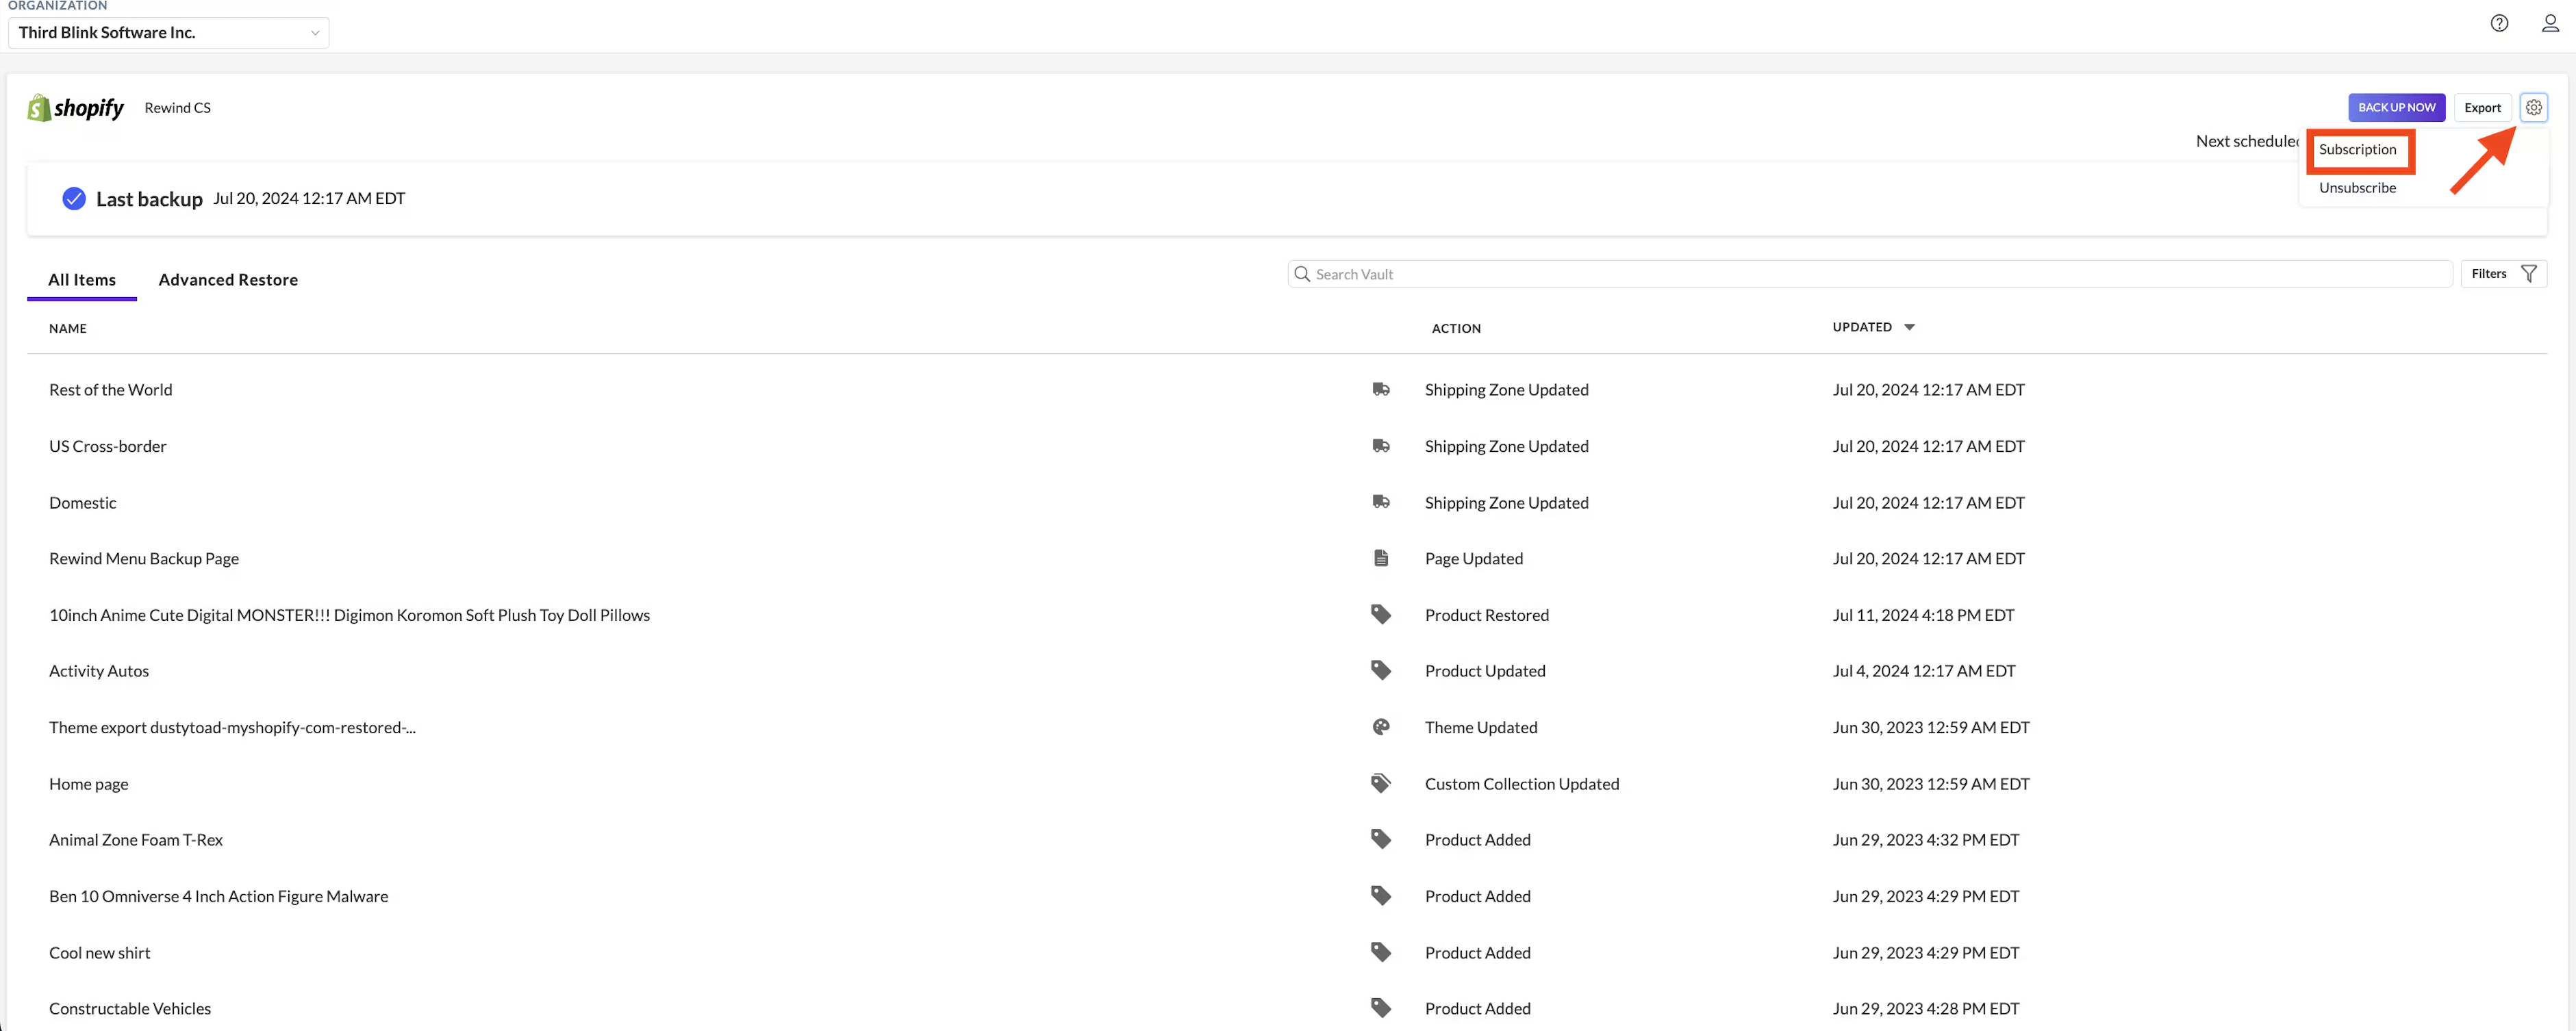Switch to the Advanced Restore tab
Viewport: 2576px width, 1031px height.
(x=228, y=280)
